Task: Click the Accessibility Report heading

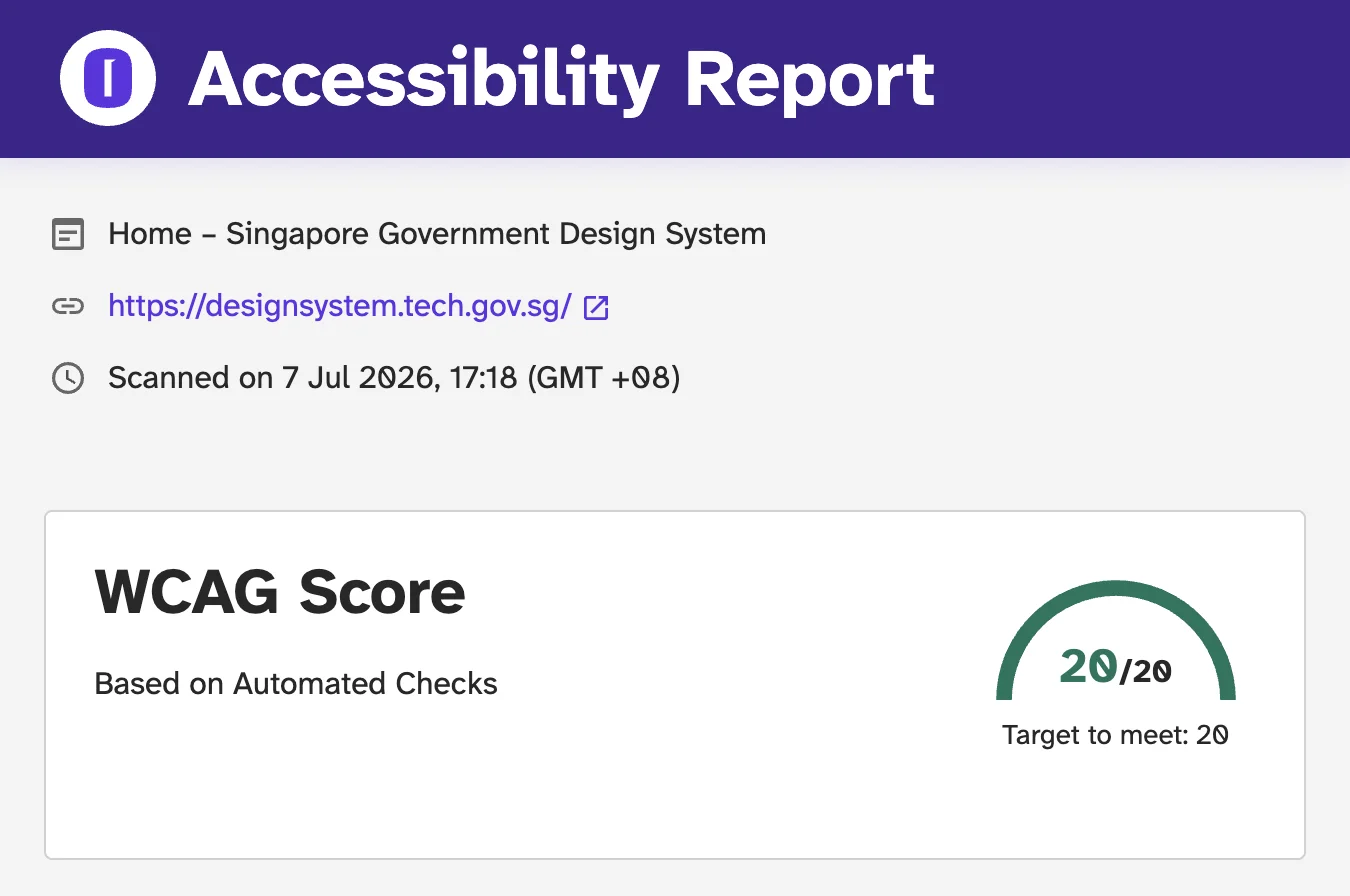Action: [562, 78]
